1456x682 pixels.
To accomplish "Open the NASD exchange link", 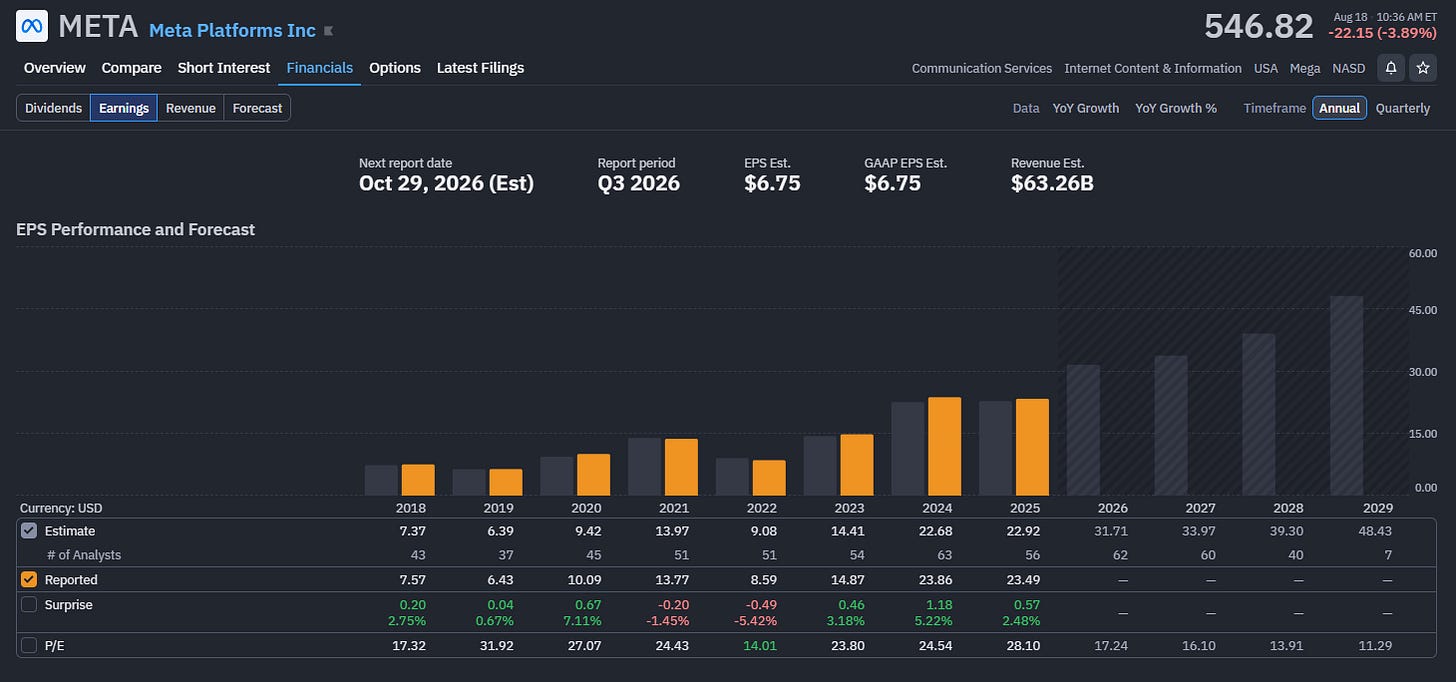I will click(x=1348, y=68).
